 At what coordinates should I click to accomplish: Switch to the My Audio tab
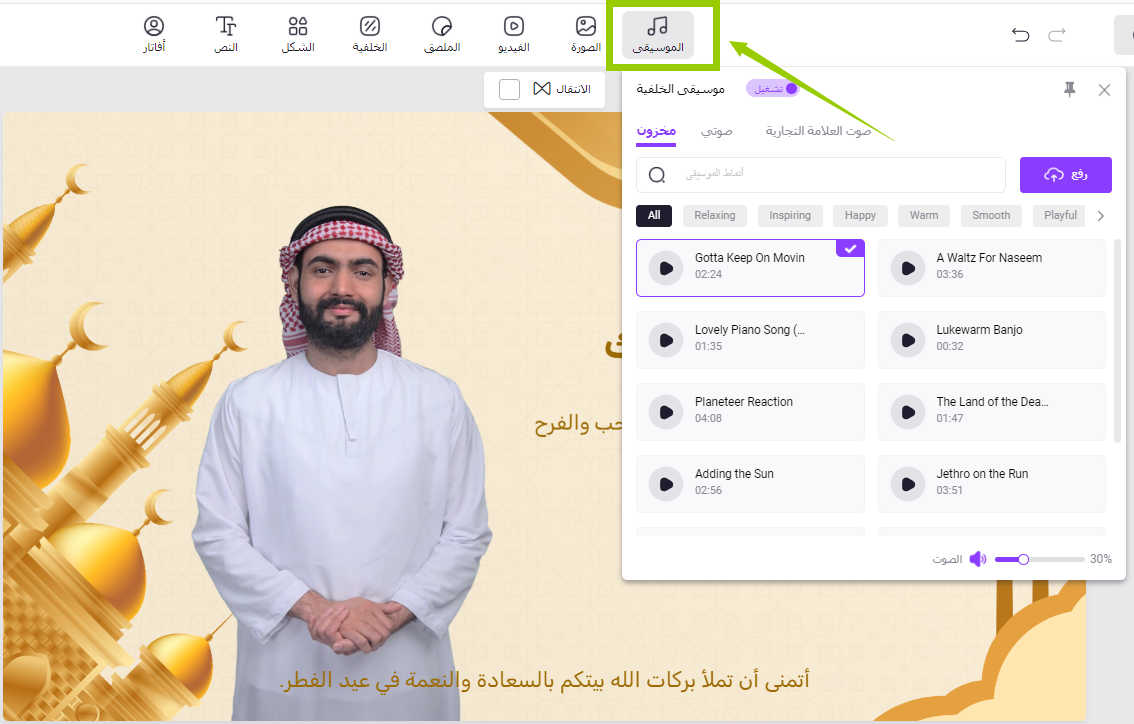tap(716, 131)
